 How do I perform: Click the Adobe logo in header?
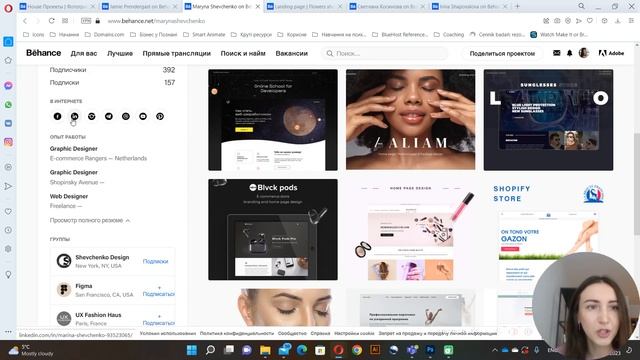(611, 53)
